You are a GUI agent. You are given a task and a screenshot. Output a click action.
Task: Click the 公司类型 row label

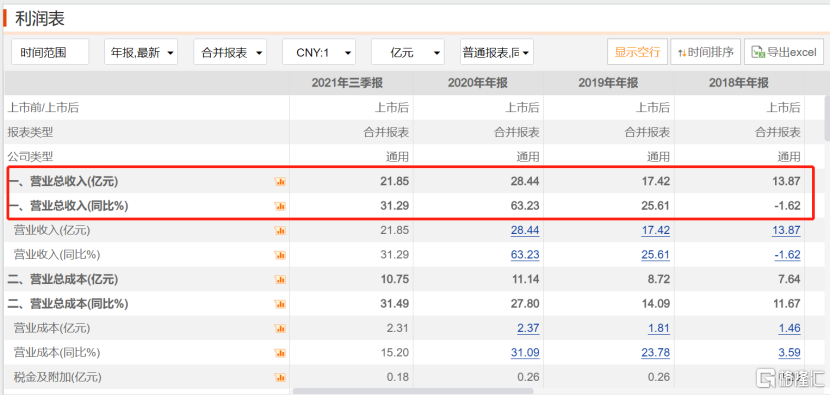[30, 157]
